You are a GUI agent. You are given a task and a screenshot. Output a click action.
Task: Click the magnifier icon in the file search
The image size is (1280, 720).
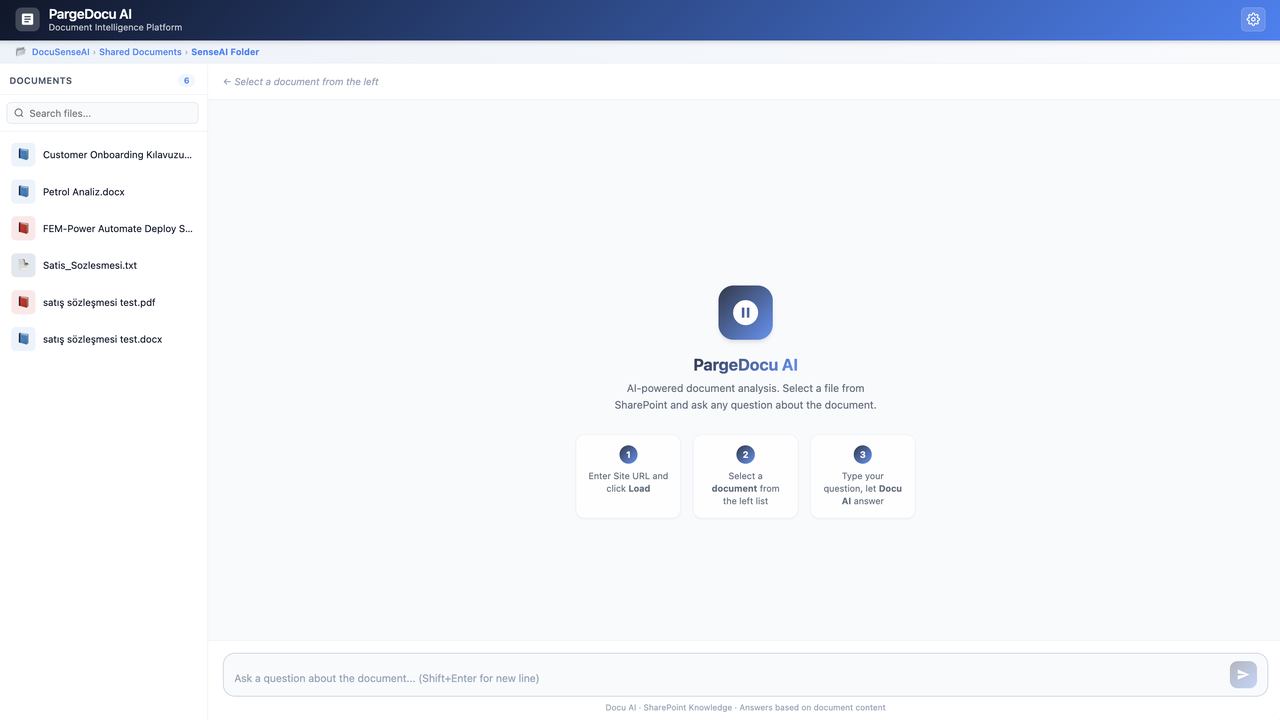point(19,113)
